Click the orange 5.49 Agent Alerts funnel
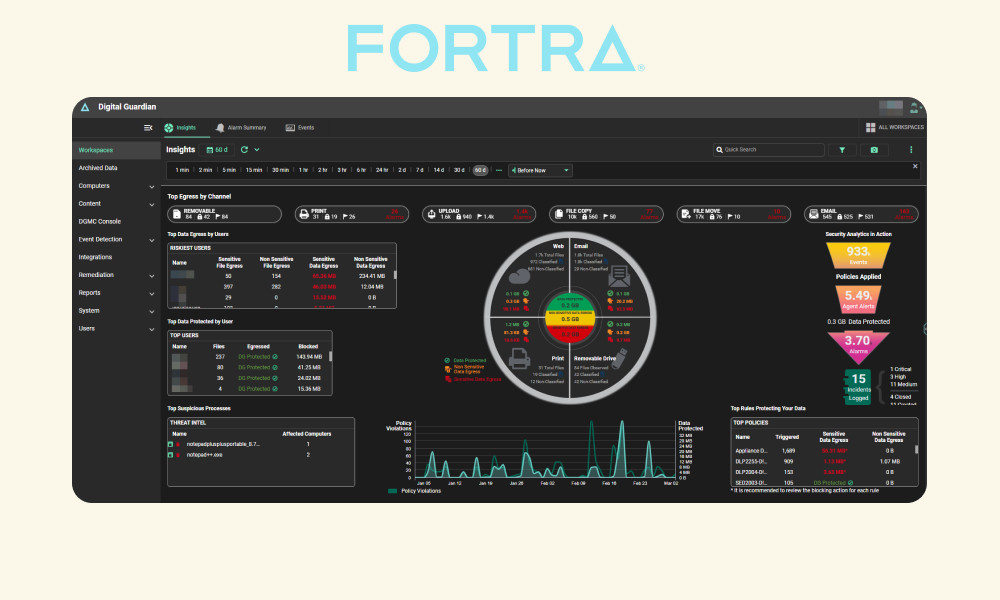This screenshot has width=1000, height=600. pos(858,298)
